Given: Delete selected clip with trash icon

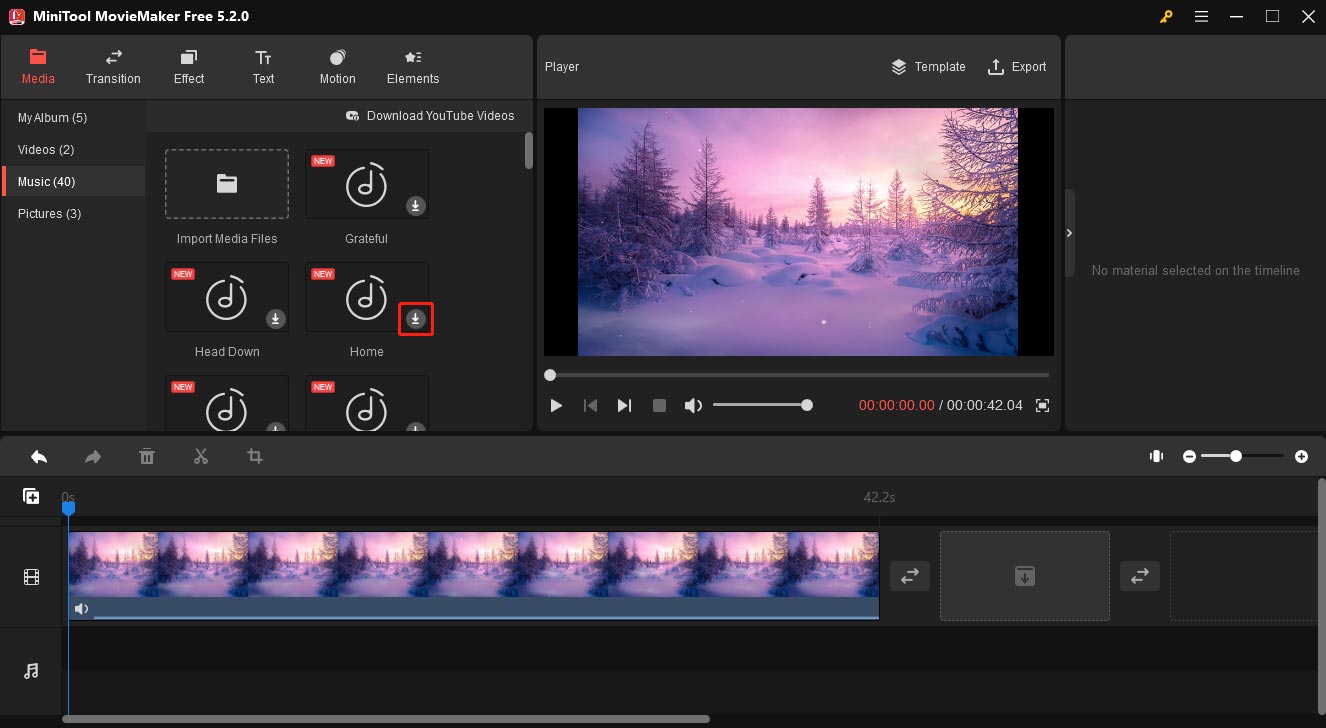Looking at the screenshot, I should 147,456.
